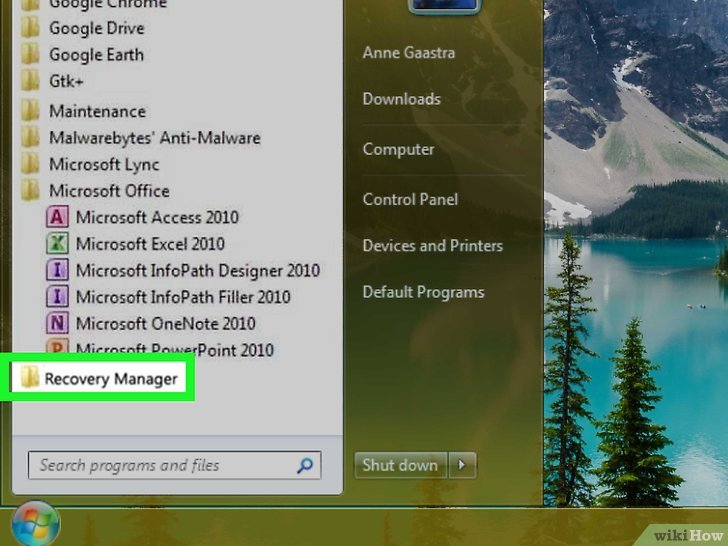Expand the Google Chrome folder
Screen dimensions: 728x546
pyautogui.click(x=94, y=5)
